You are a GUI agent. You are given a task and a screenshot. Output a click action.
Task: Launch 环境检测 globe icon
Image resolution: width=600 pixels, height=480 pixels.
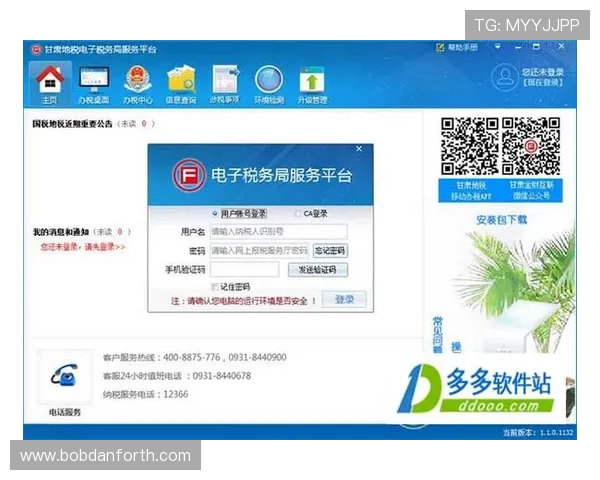pos(268,80)
